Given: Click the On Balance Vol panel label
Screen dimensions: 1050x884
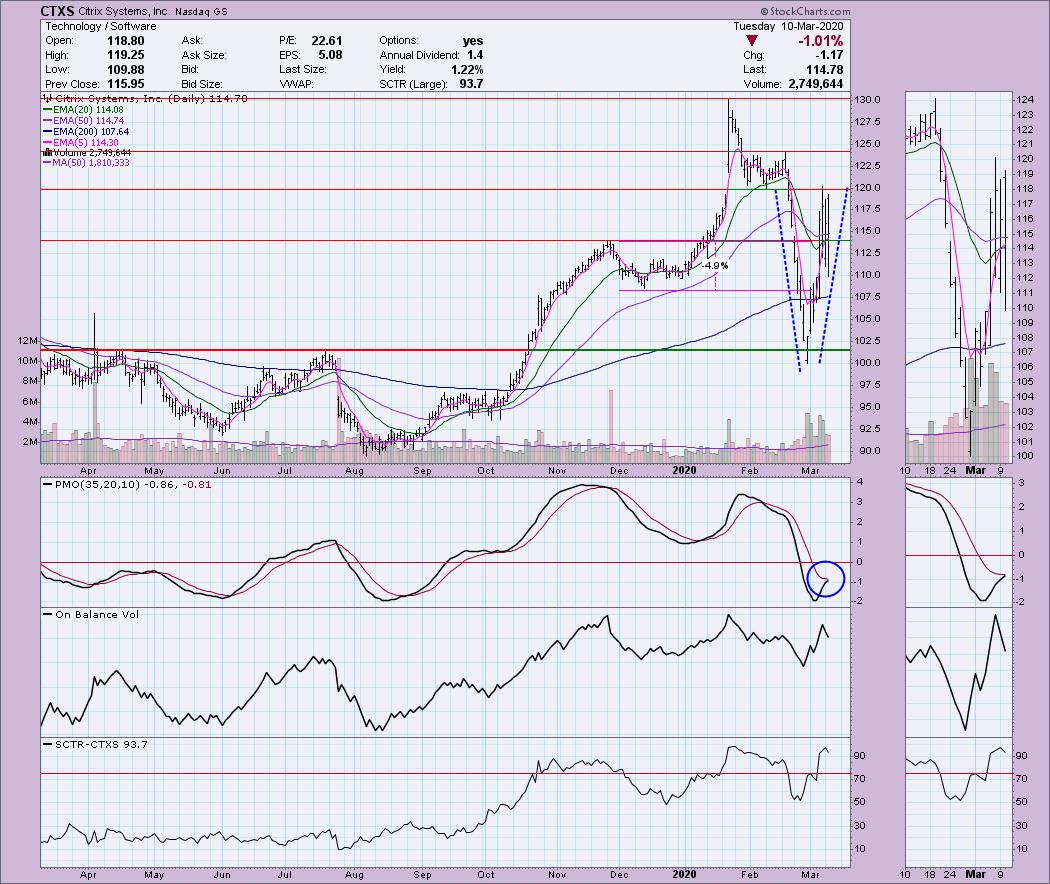Looking at the screenshot, I should (x=97, y=614).
